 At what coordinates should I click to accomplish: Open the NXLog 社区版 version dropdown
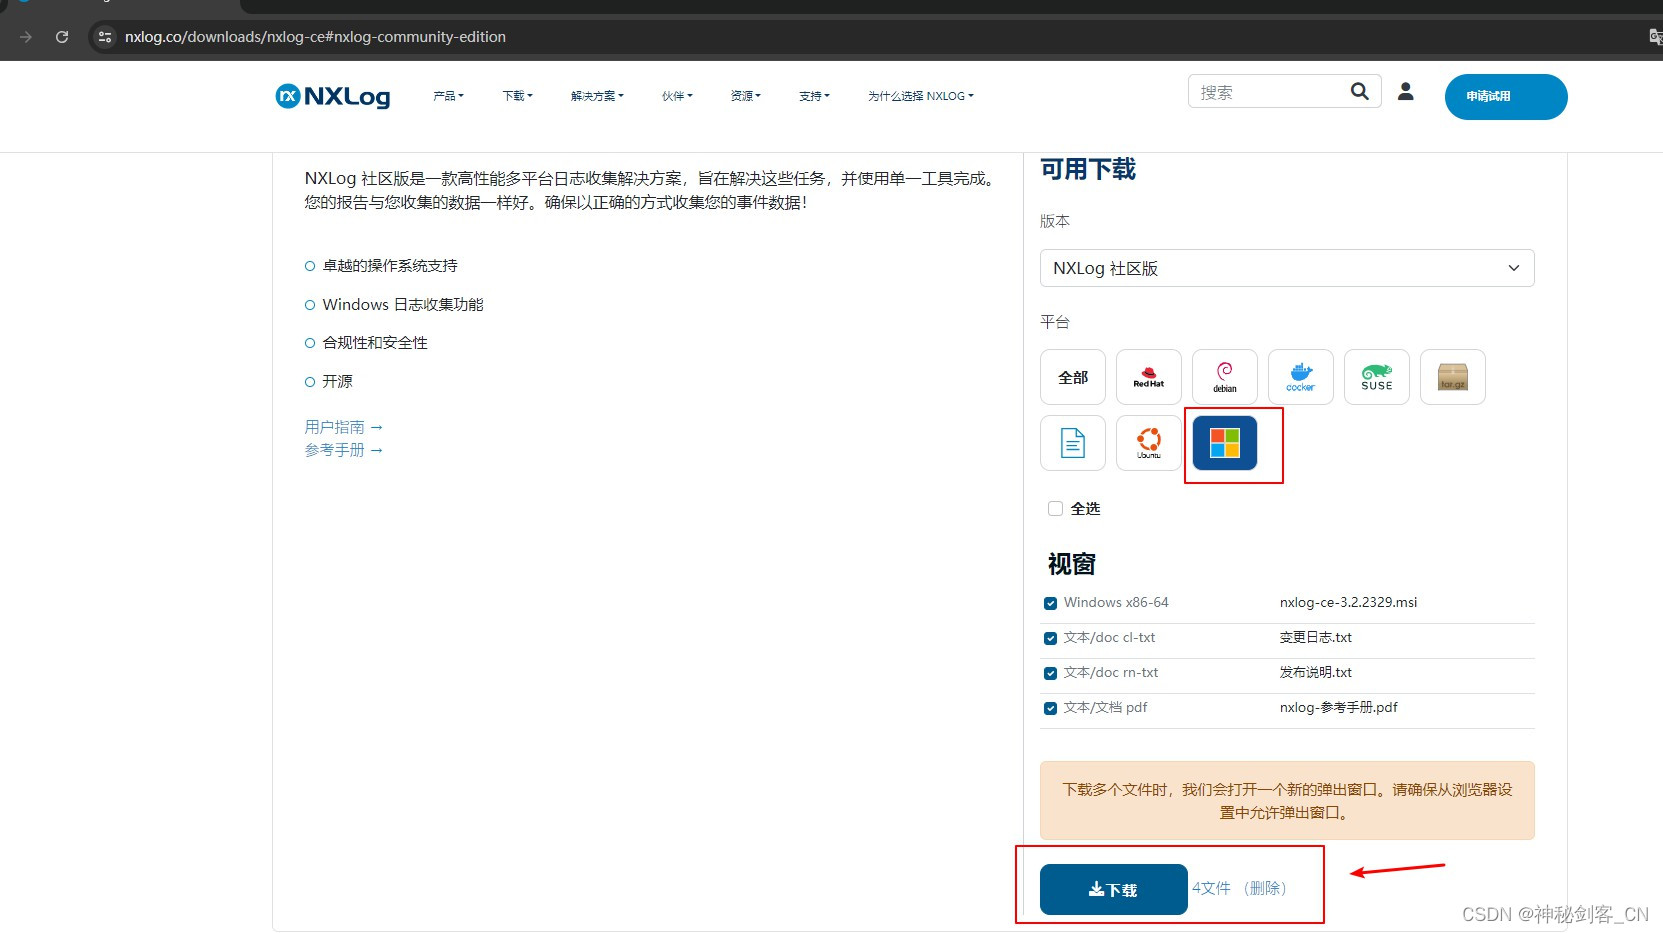click(1287, 268)
